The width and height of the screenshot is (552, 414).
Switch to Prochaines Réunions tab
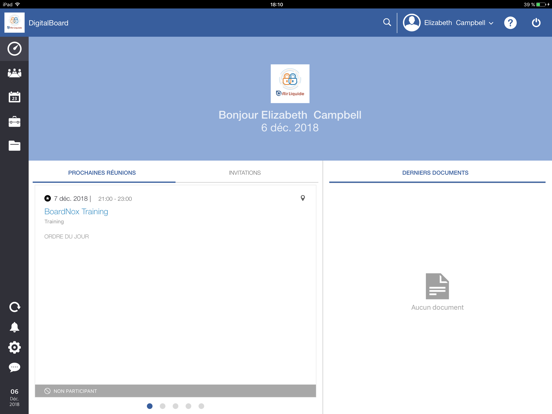pyautogui.click(x=102, y=172)
